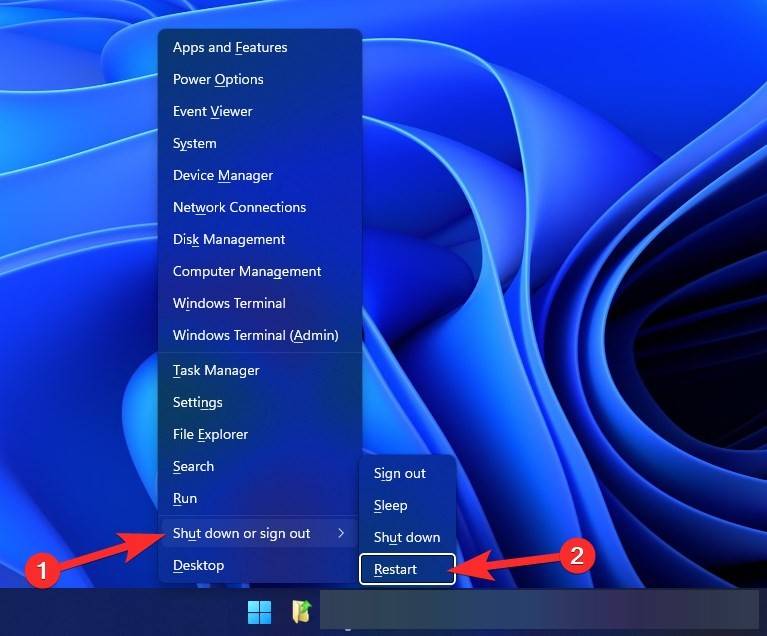Screen dimensions: 767x636
Task: Launch Computer Management
Action: 260,272
